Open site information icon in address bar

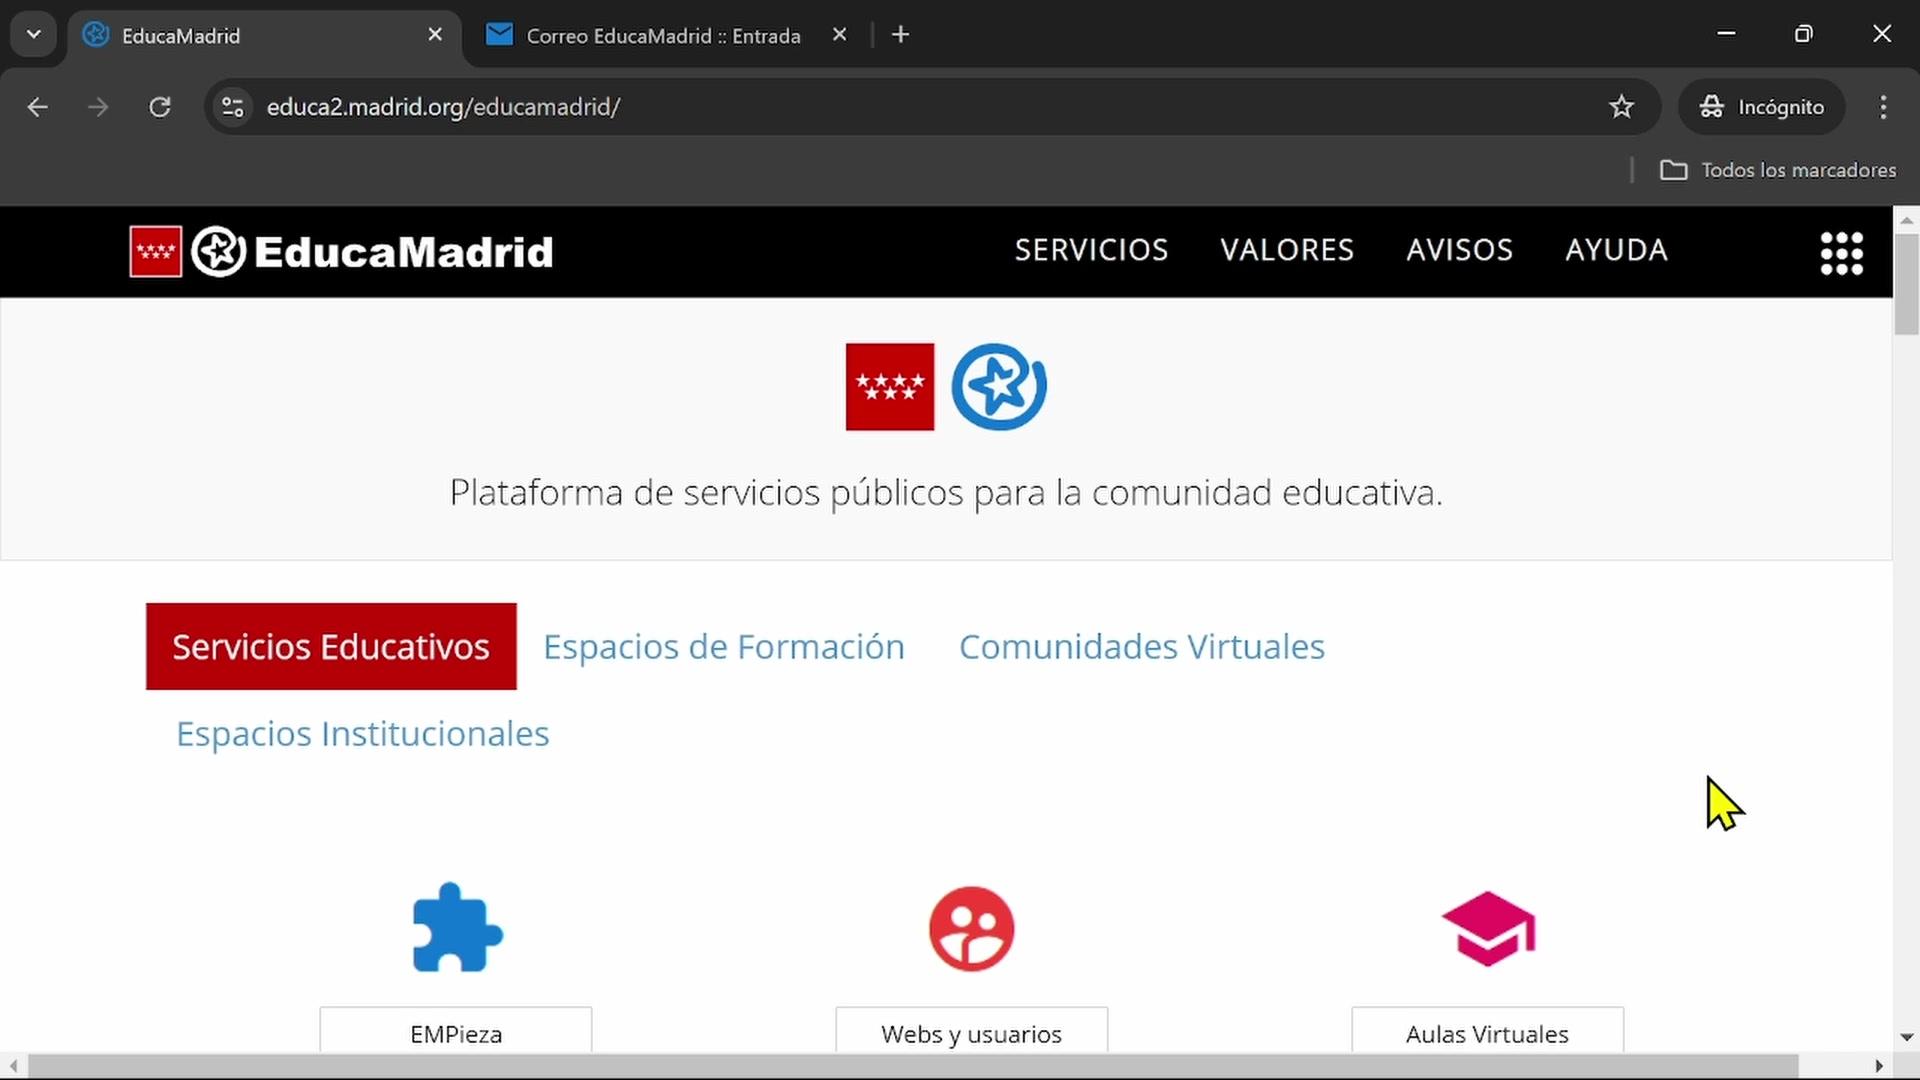[x=233, y=107]
